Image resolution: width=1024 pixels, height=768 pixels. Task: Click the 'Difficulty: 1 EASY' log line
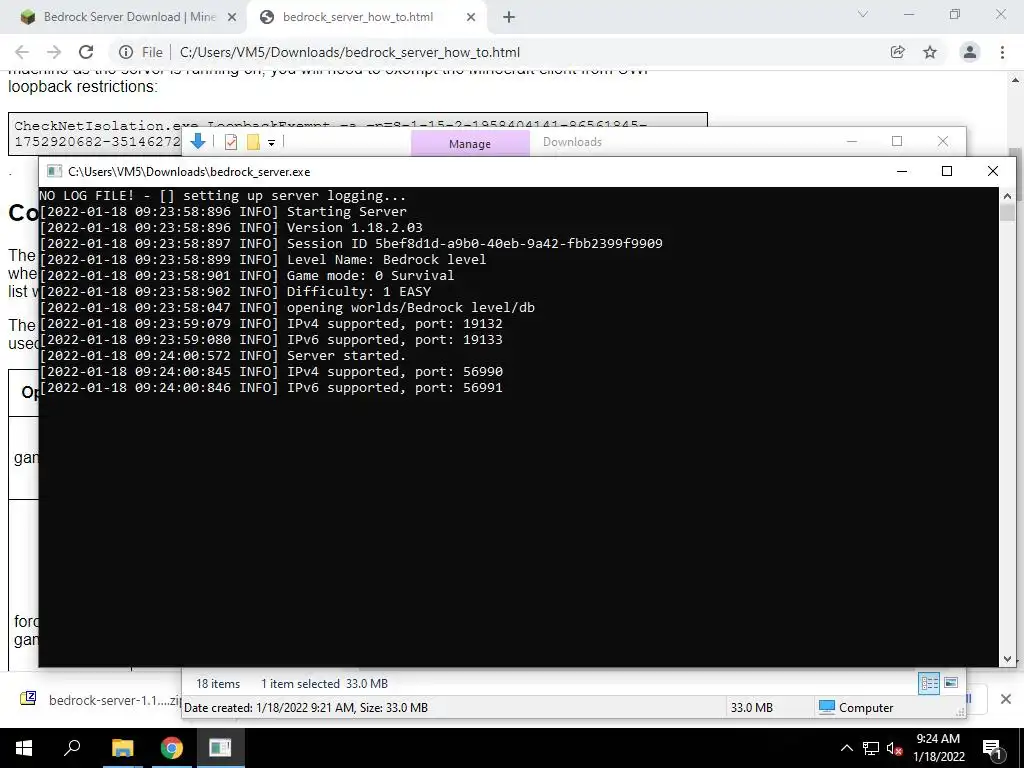tap(235, 292)
